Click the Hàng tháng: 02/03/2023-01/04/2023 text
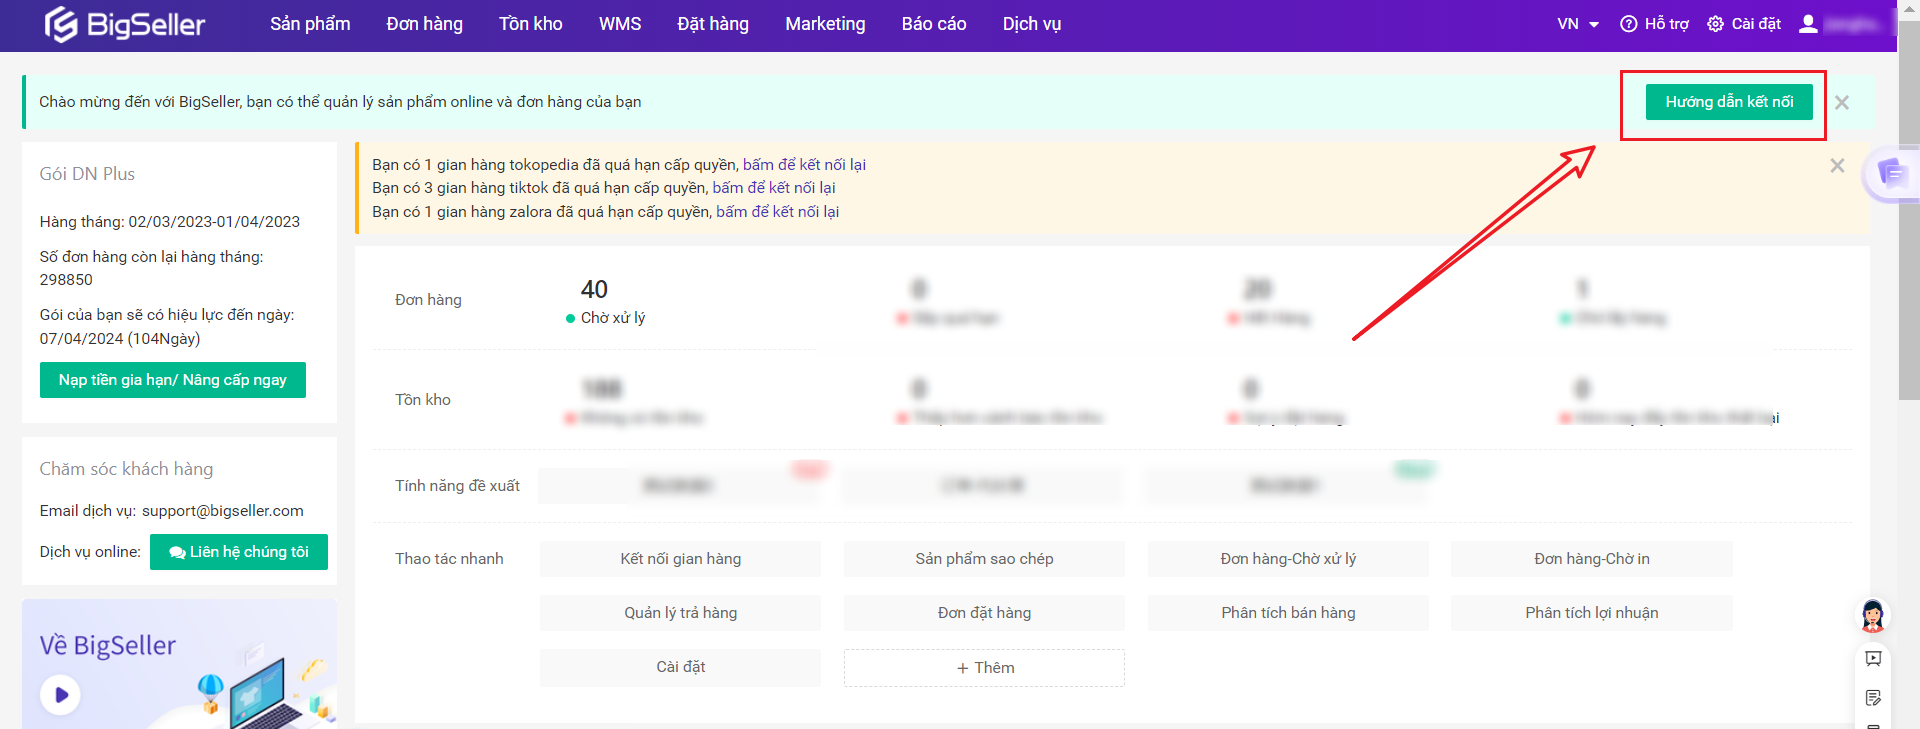Screen dimensions: 1920x729 tap(170, 222)
